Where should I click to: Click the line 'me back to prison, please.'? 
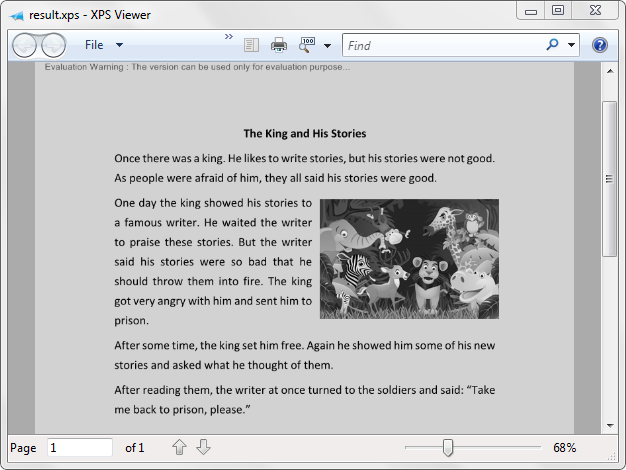click(x=182, y=410)
